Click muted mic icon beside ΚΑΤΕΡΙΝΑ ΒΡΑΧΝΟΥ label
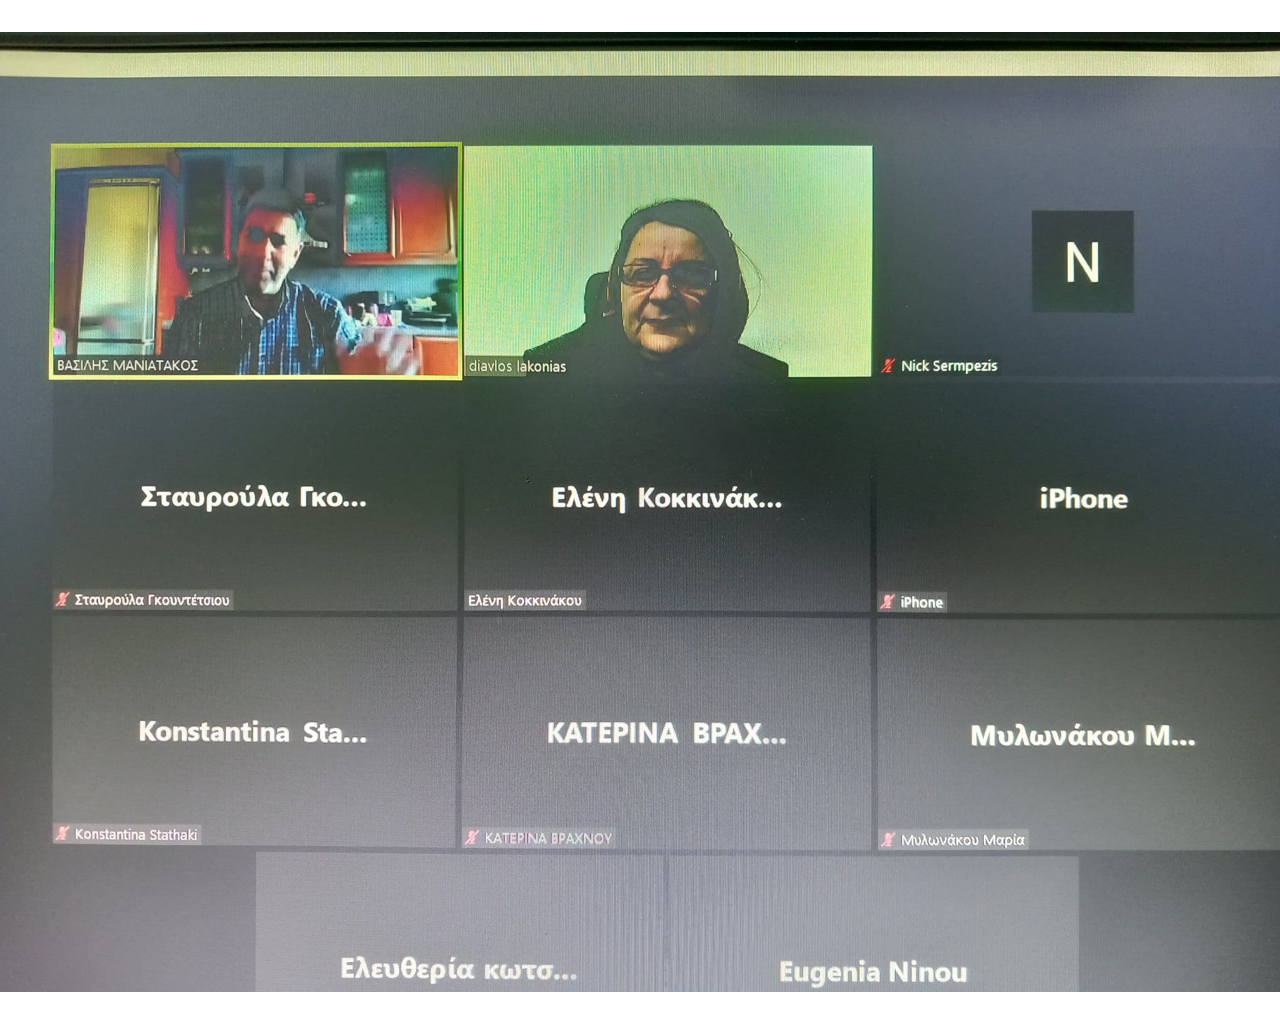The image size is (1280, 1024). pos(472,838)
